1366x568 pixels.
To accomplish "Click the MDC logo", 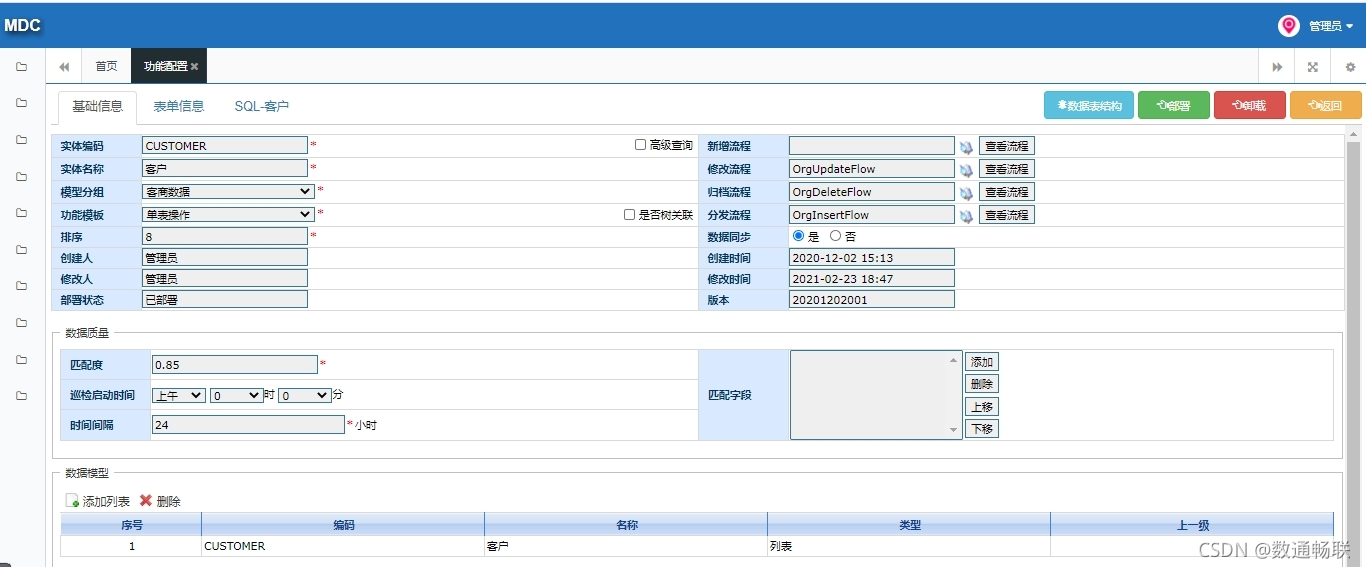I will [22, 25].
